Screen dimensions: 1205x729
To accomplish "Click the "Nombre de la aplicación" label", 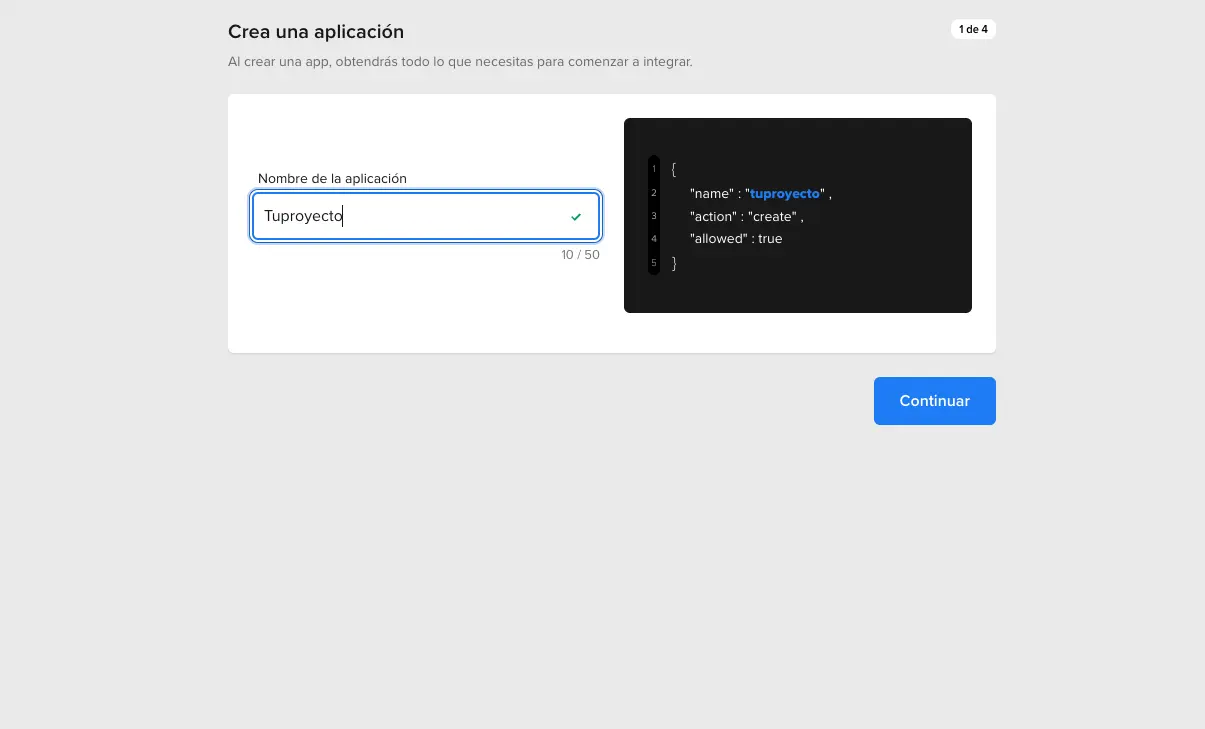I will click(332, 179).
